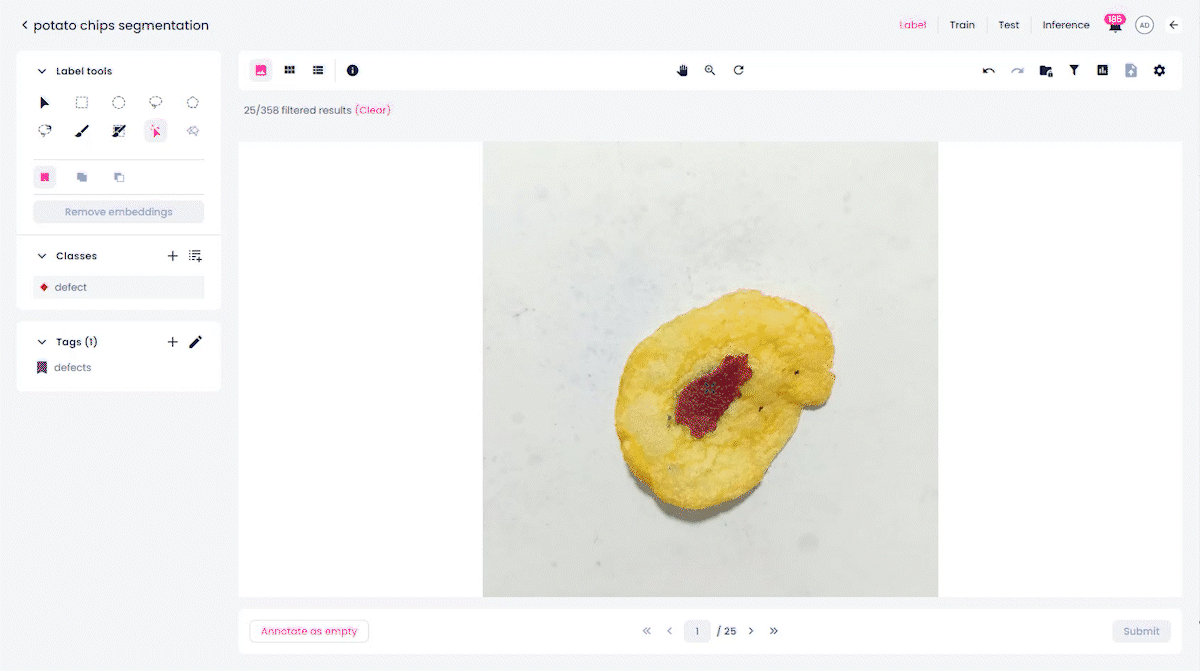Select the ellipse label tool
The width and height of the screenshot is (1200, 671).
tap(119, 102)
